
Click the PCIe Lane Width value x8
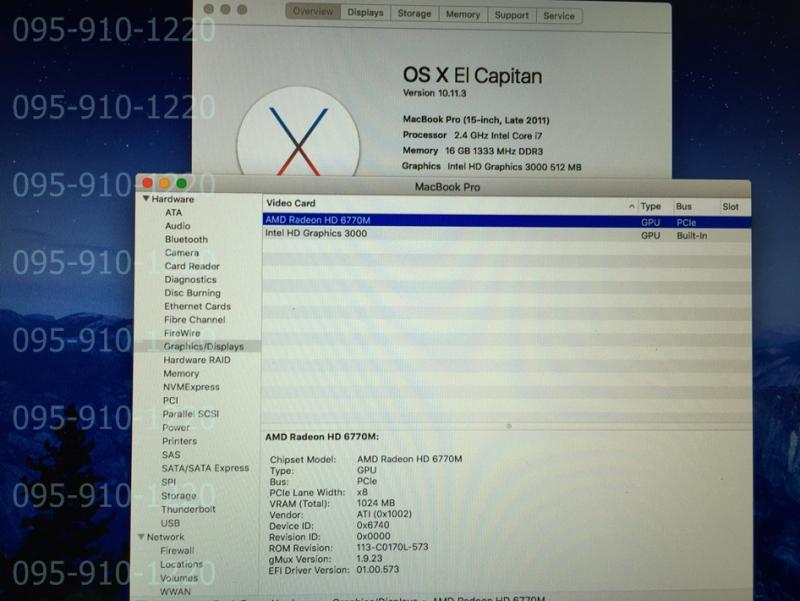point(362,492)
